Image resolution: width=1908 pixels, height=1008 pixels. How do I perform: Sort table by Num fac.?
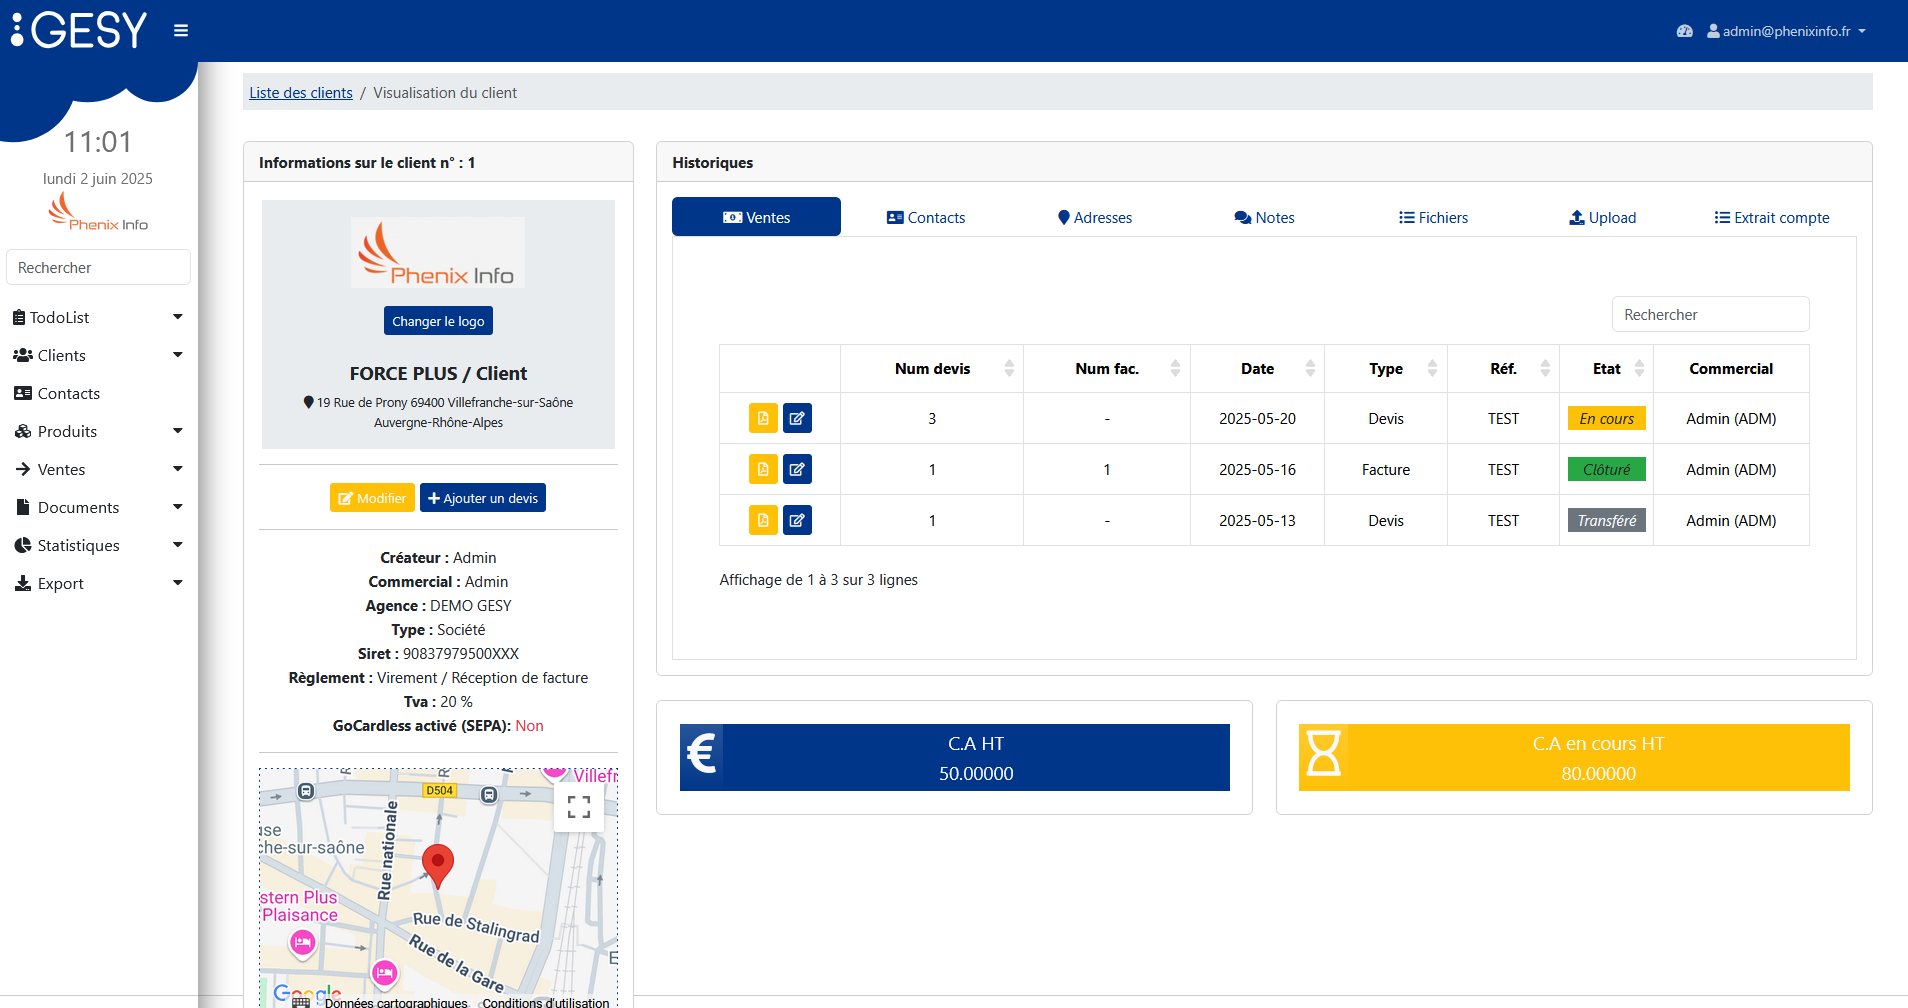pos(1107,369)
